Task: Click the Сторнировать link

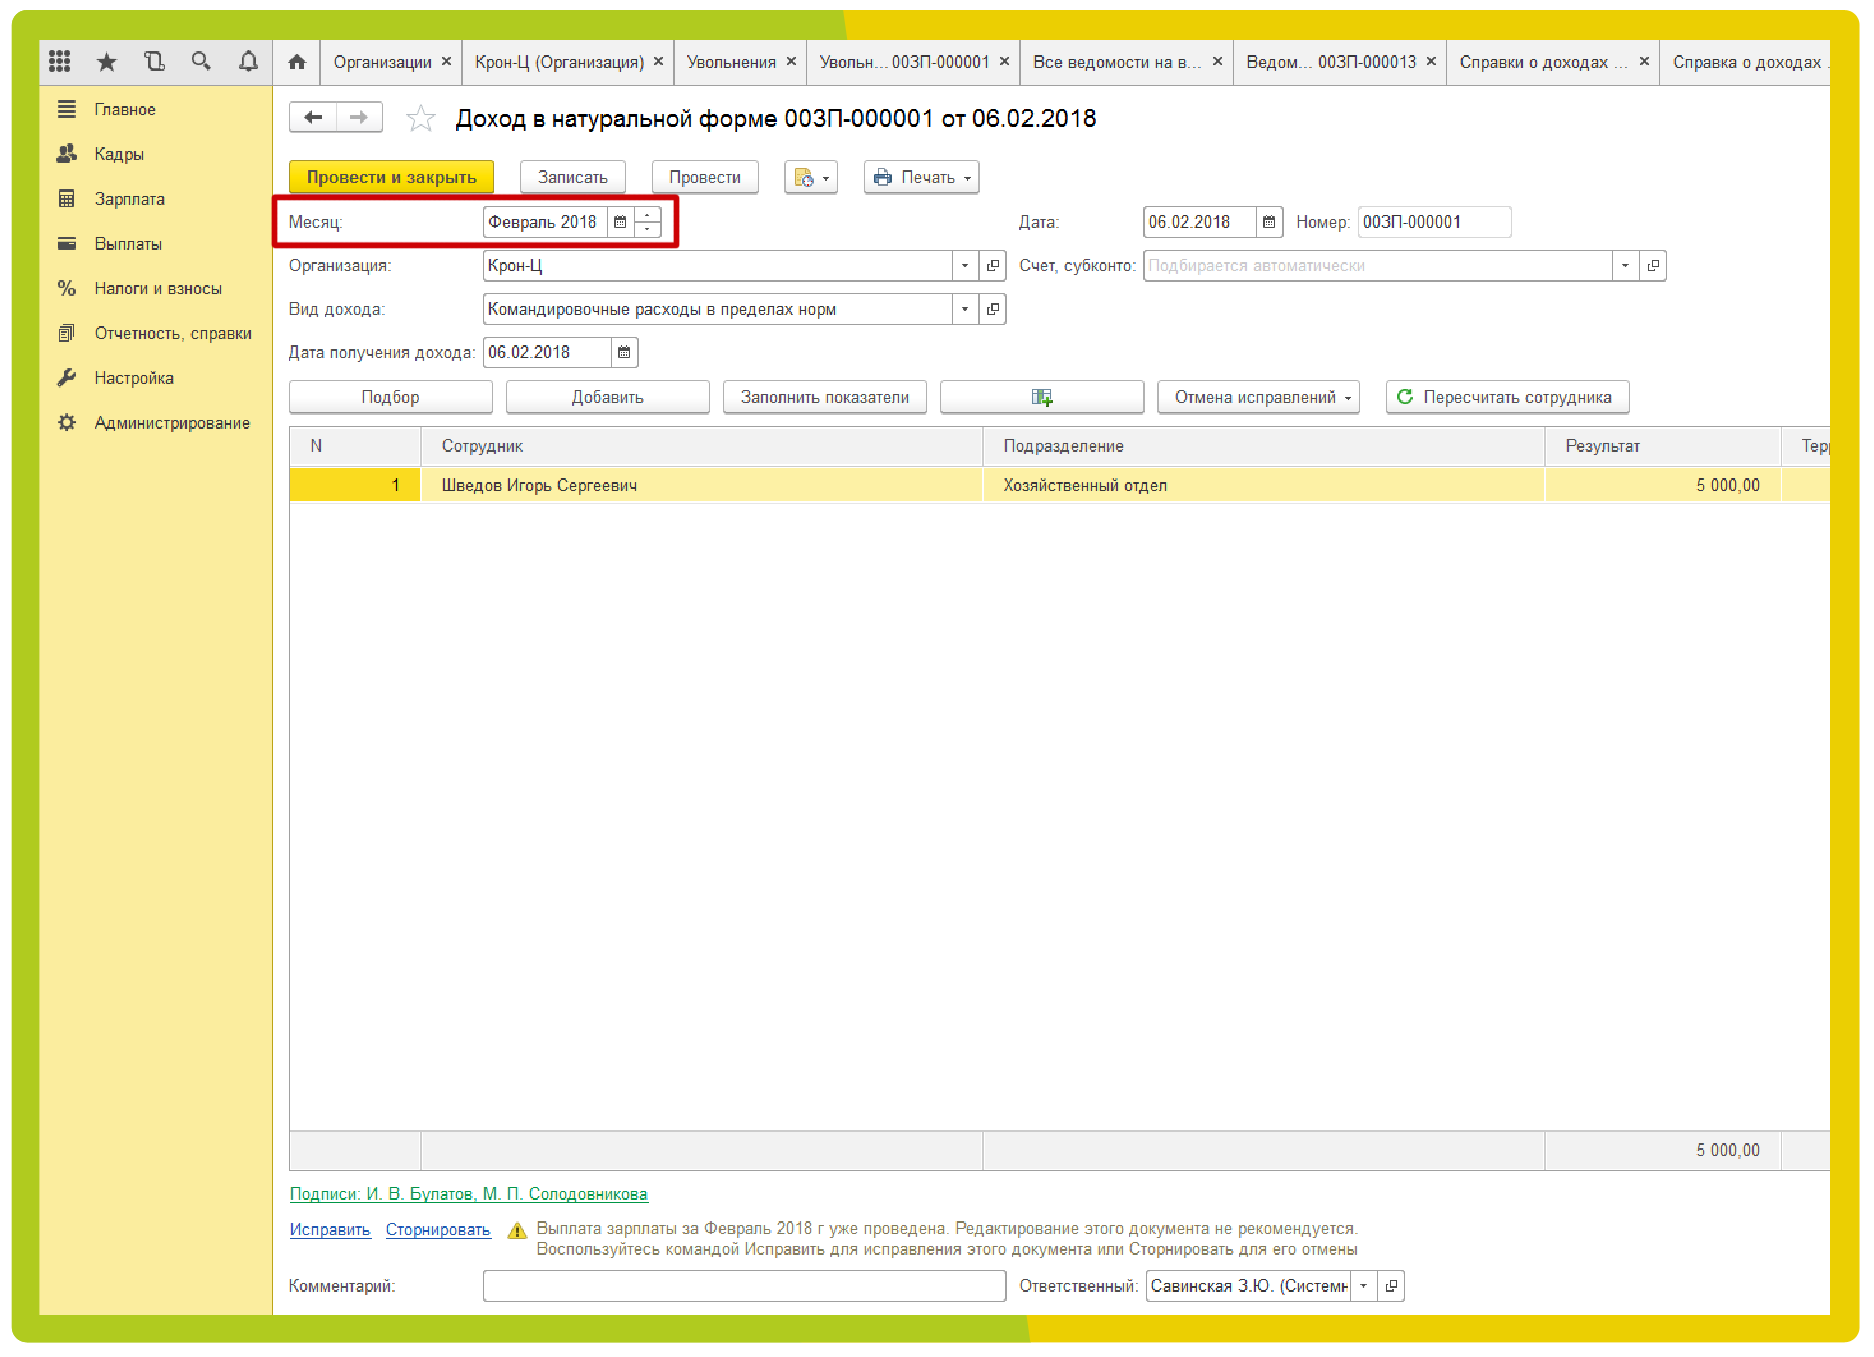Action: pyautogui.click(x=438, y=1230)
